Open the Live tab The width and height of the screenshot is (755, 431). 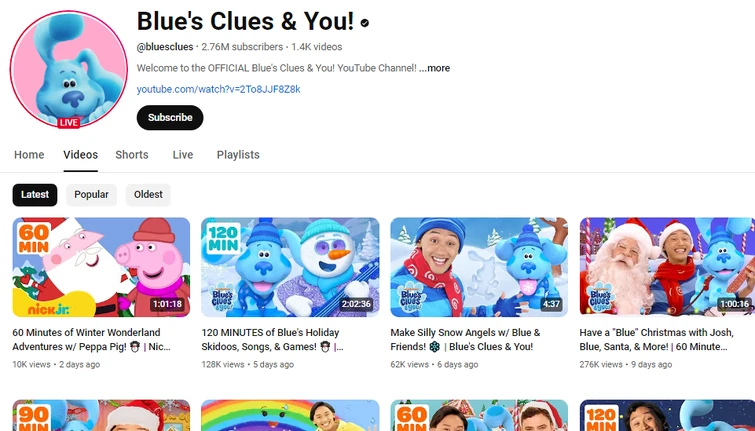[182, 155]
